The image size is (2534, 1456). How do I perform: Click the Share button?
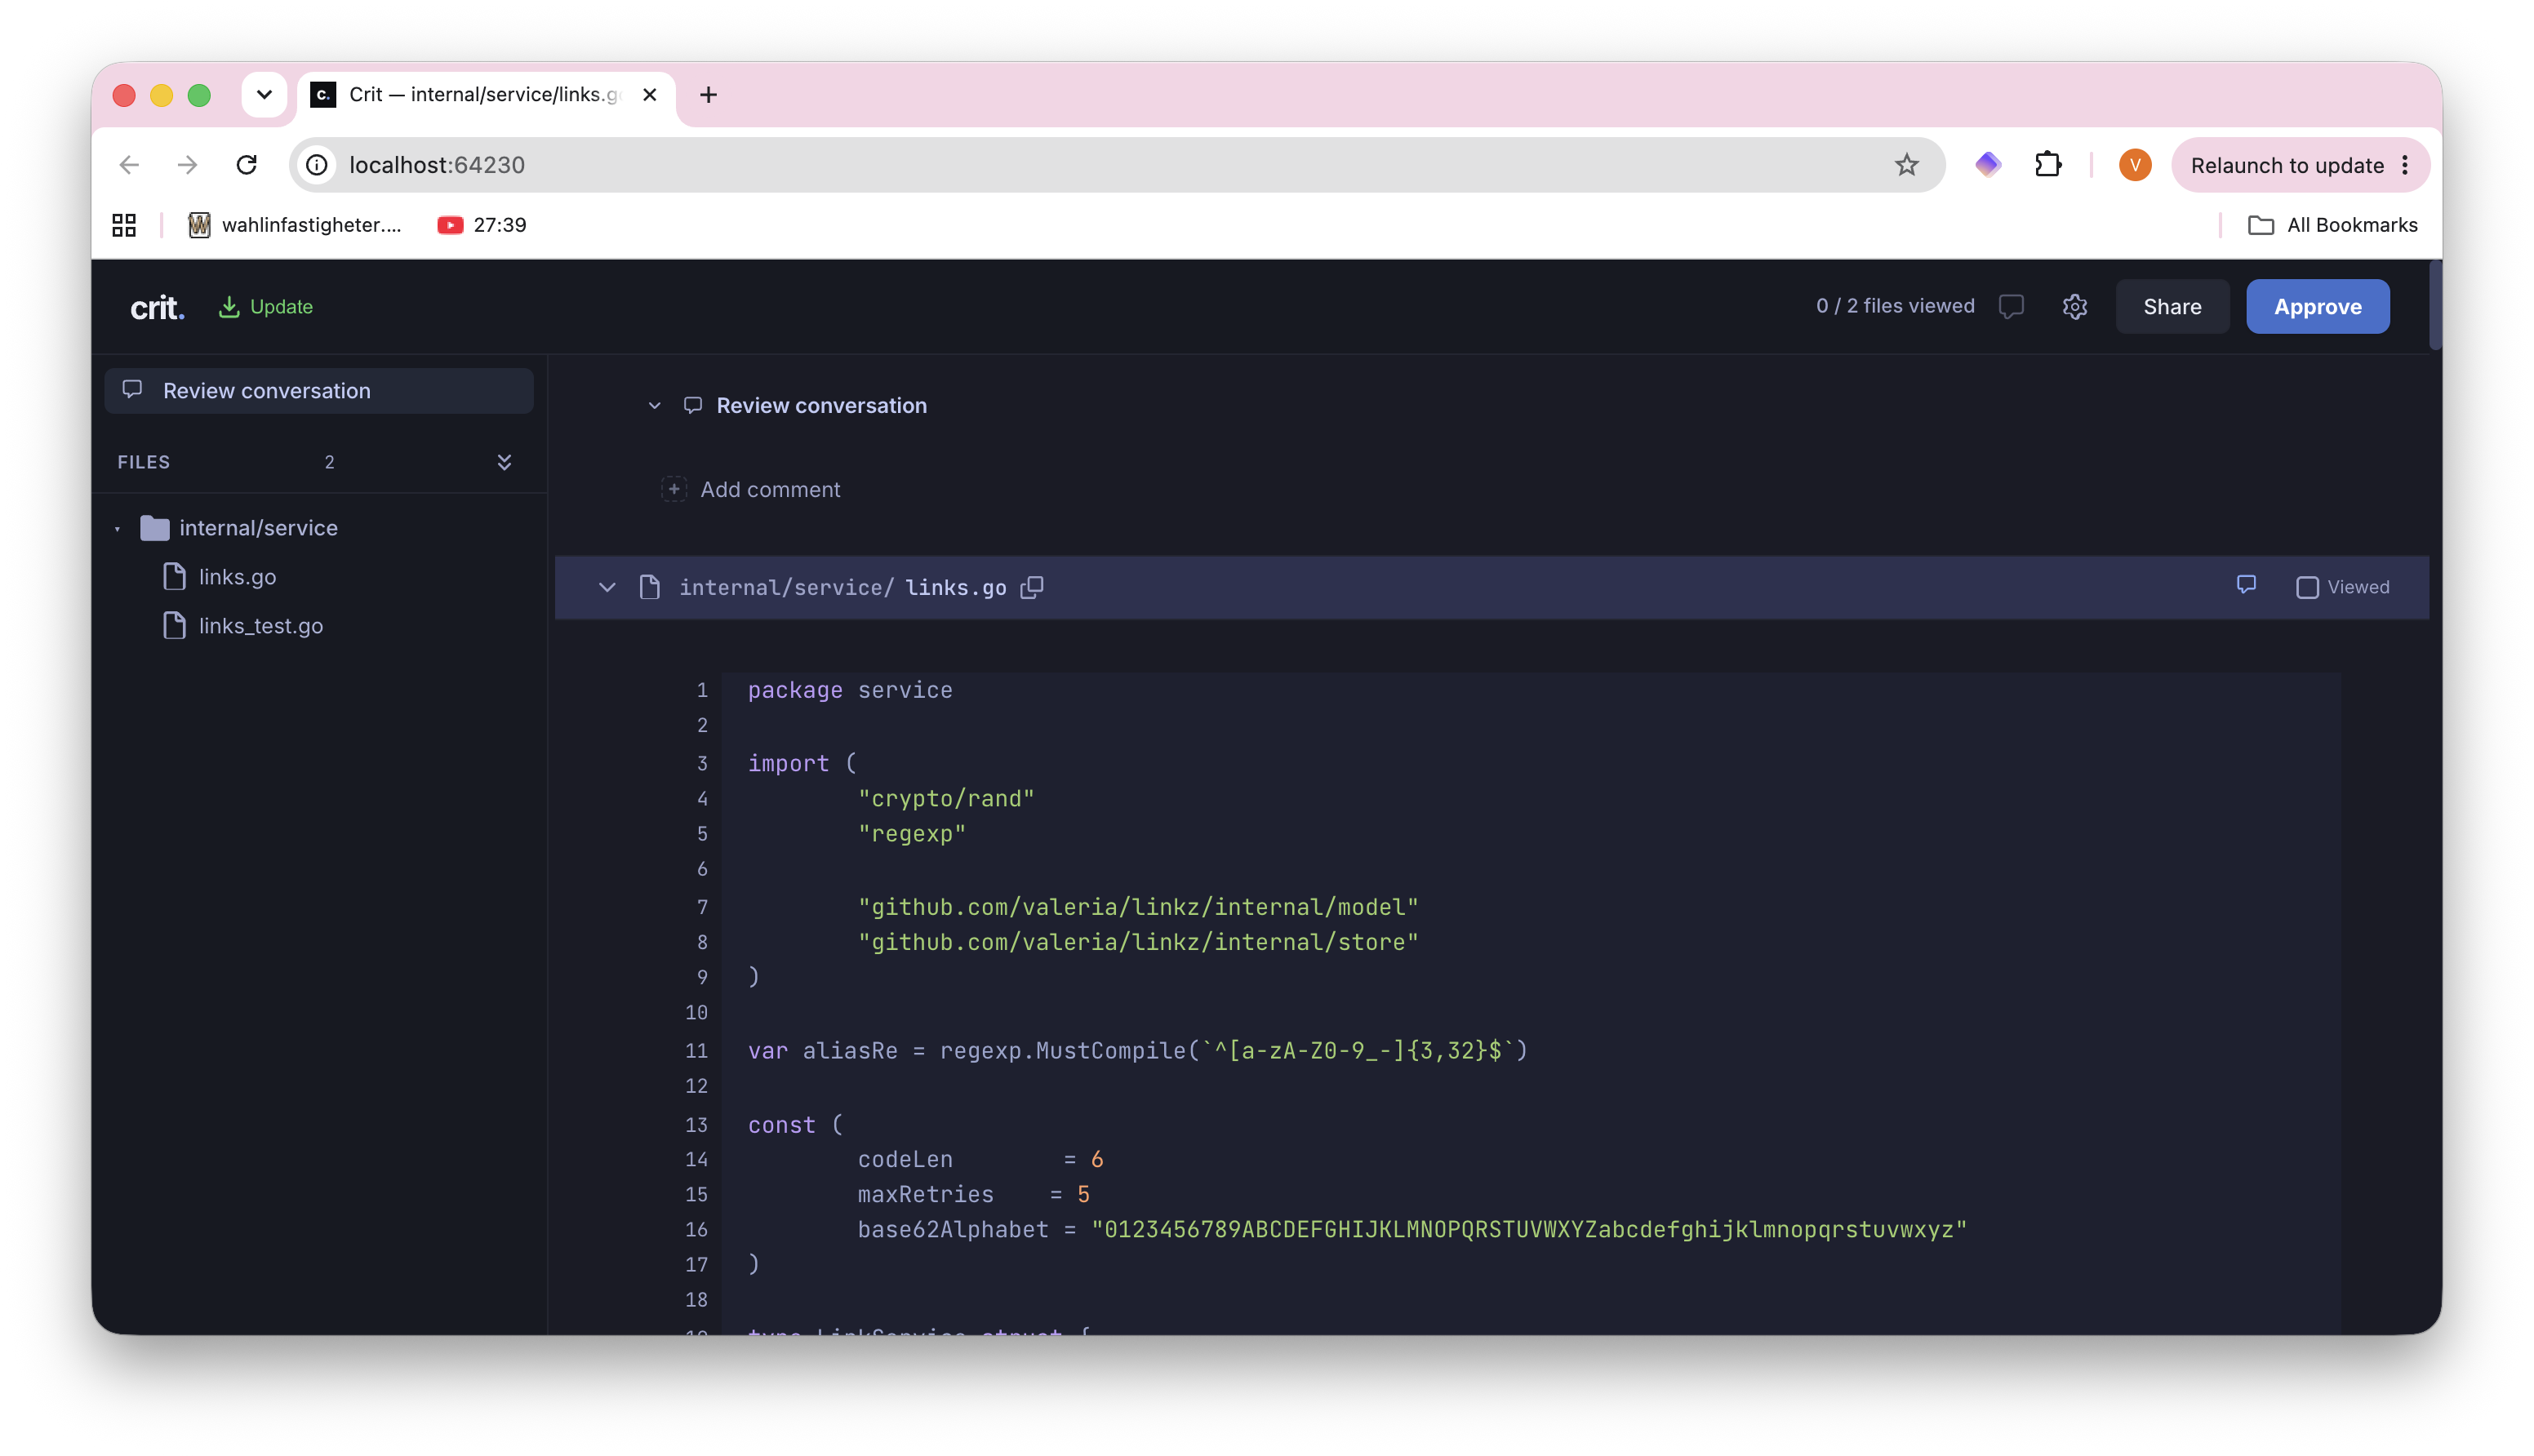click(2172, 306)
